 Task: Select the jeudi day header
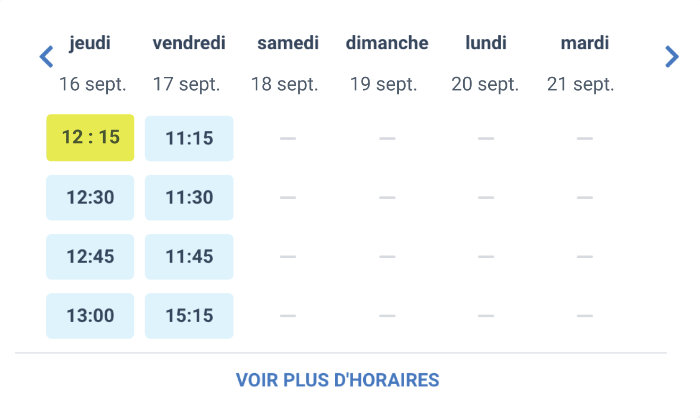90,43
